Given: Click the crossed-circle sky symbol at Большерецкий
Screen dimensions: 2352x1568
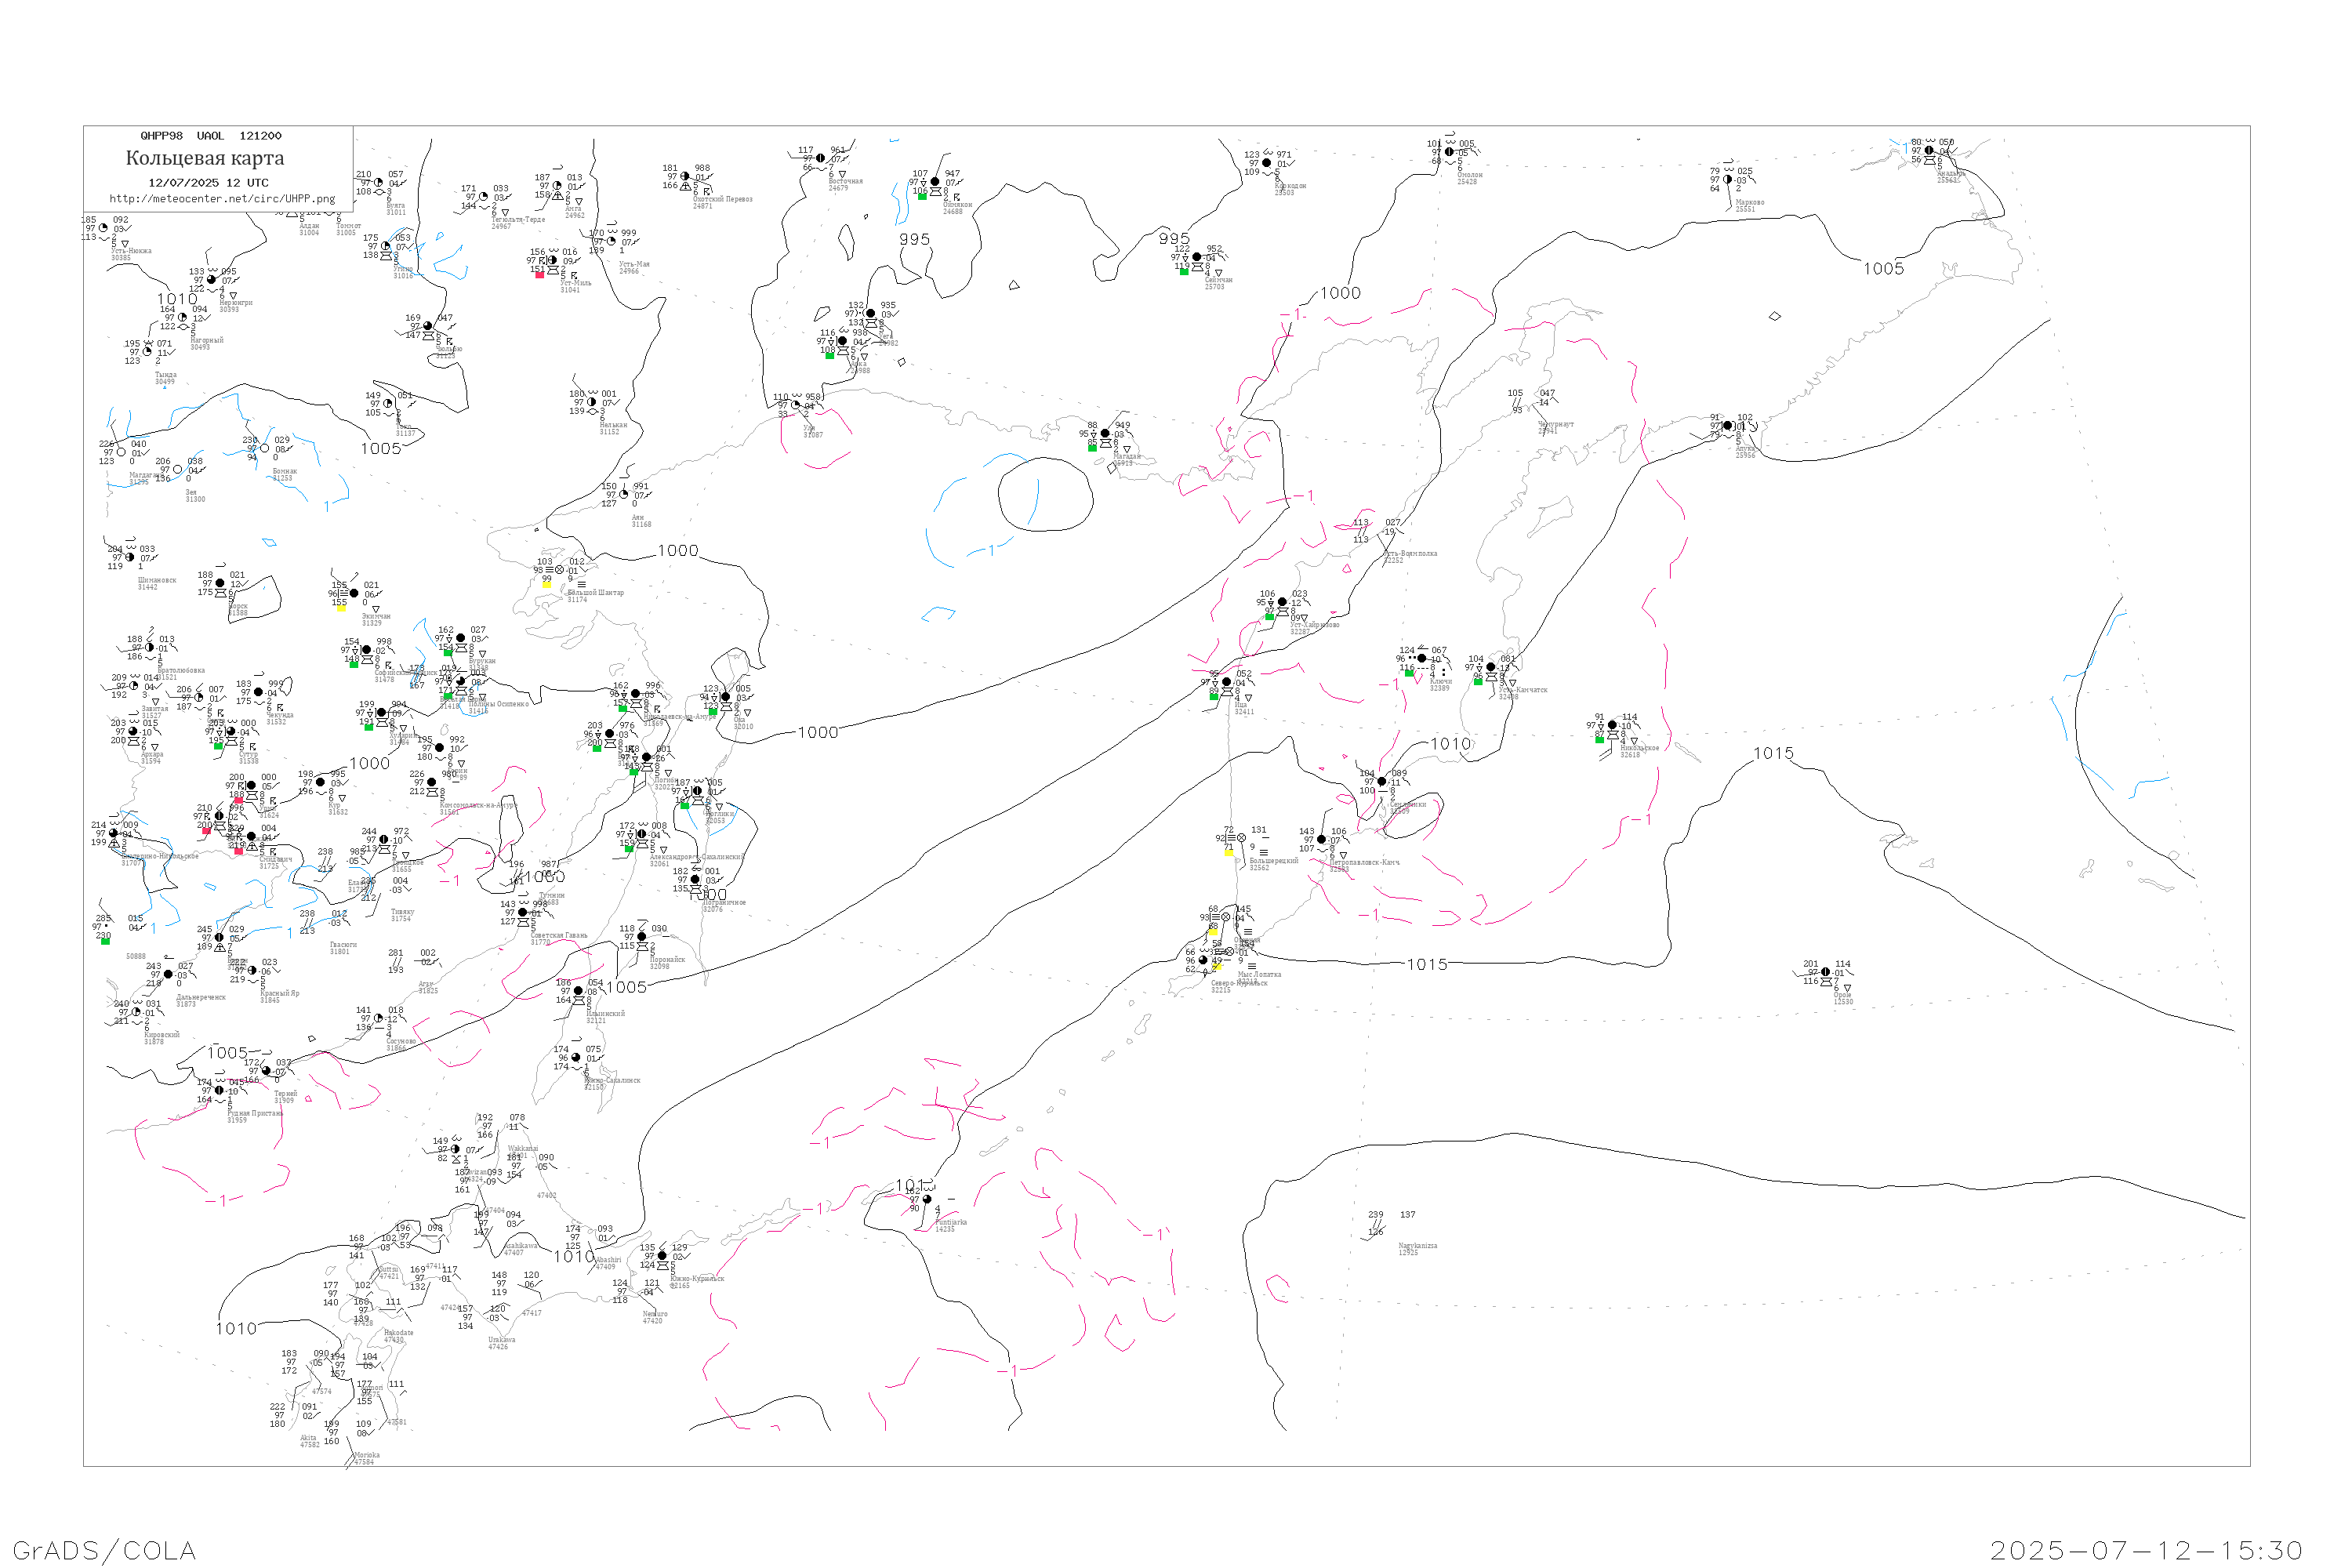Looking at the screenshot, I should coord(1241,838).
